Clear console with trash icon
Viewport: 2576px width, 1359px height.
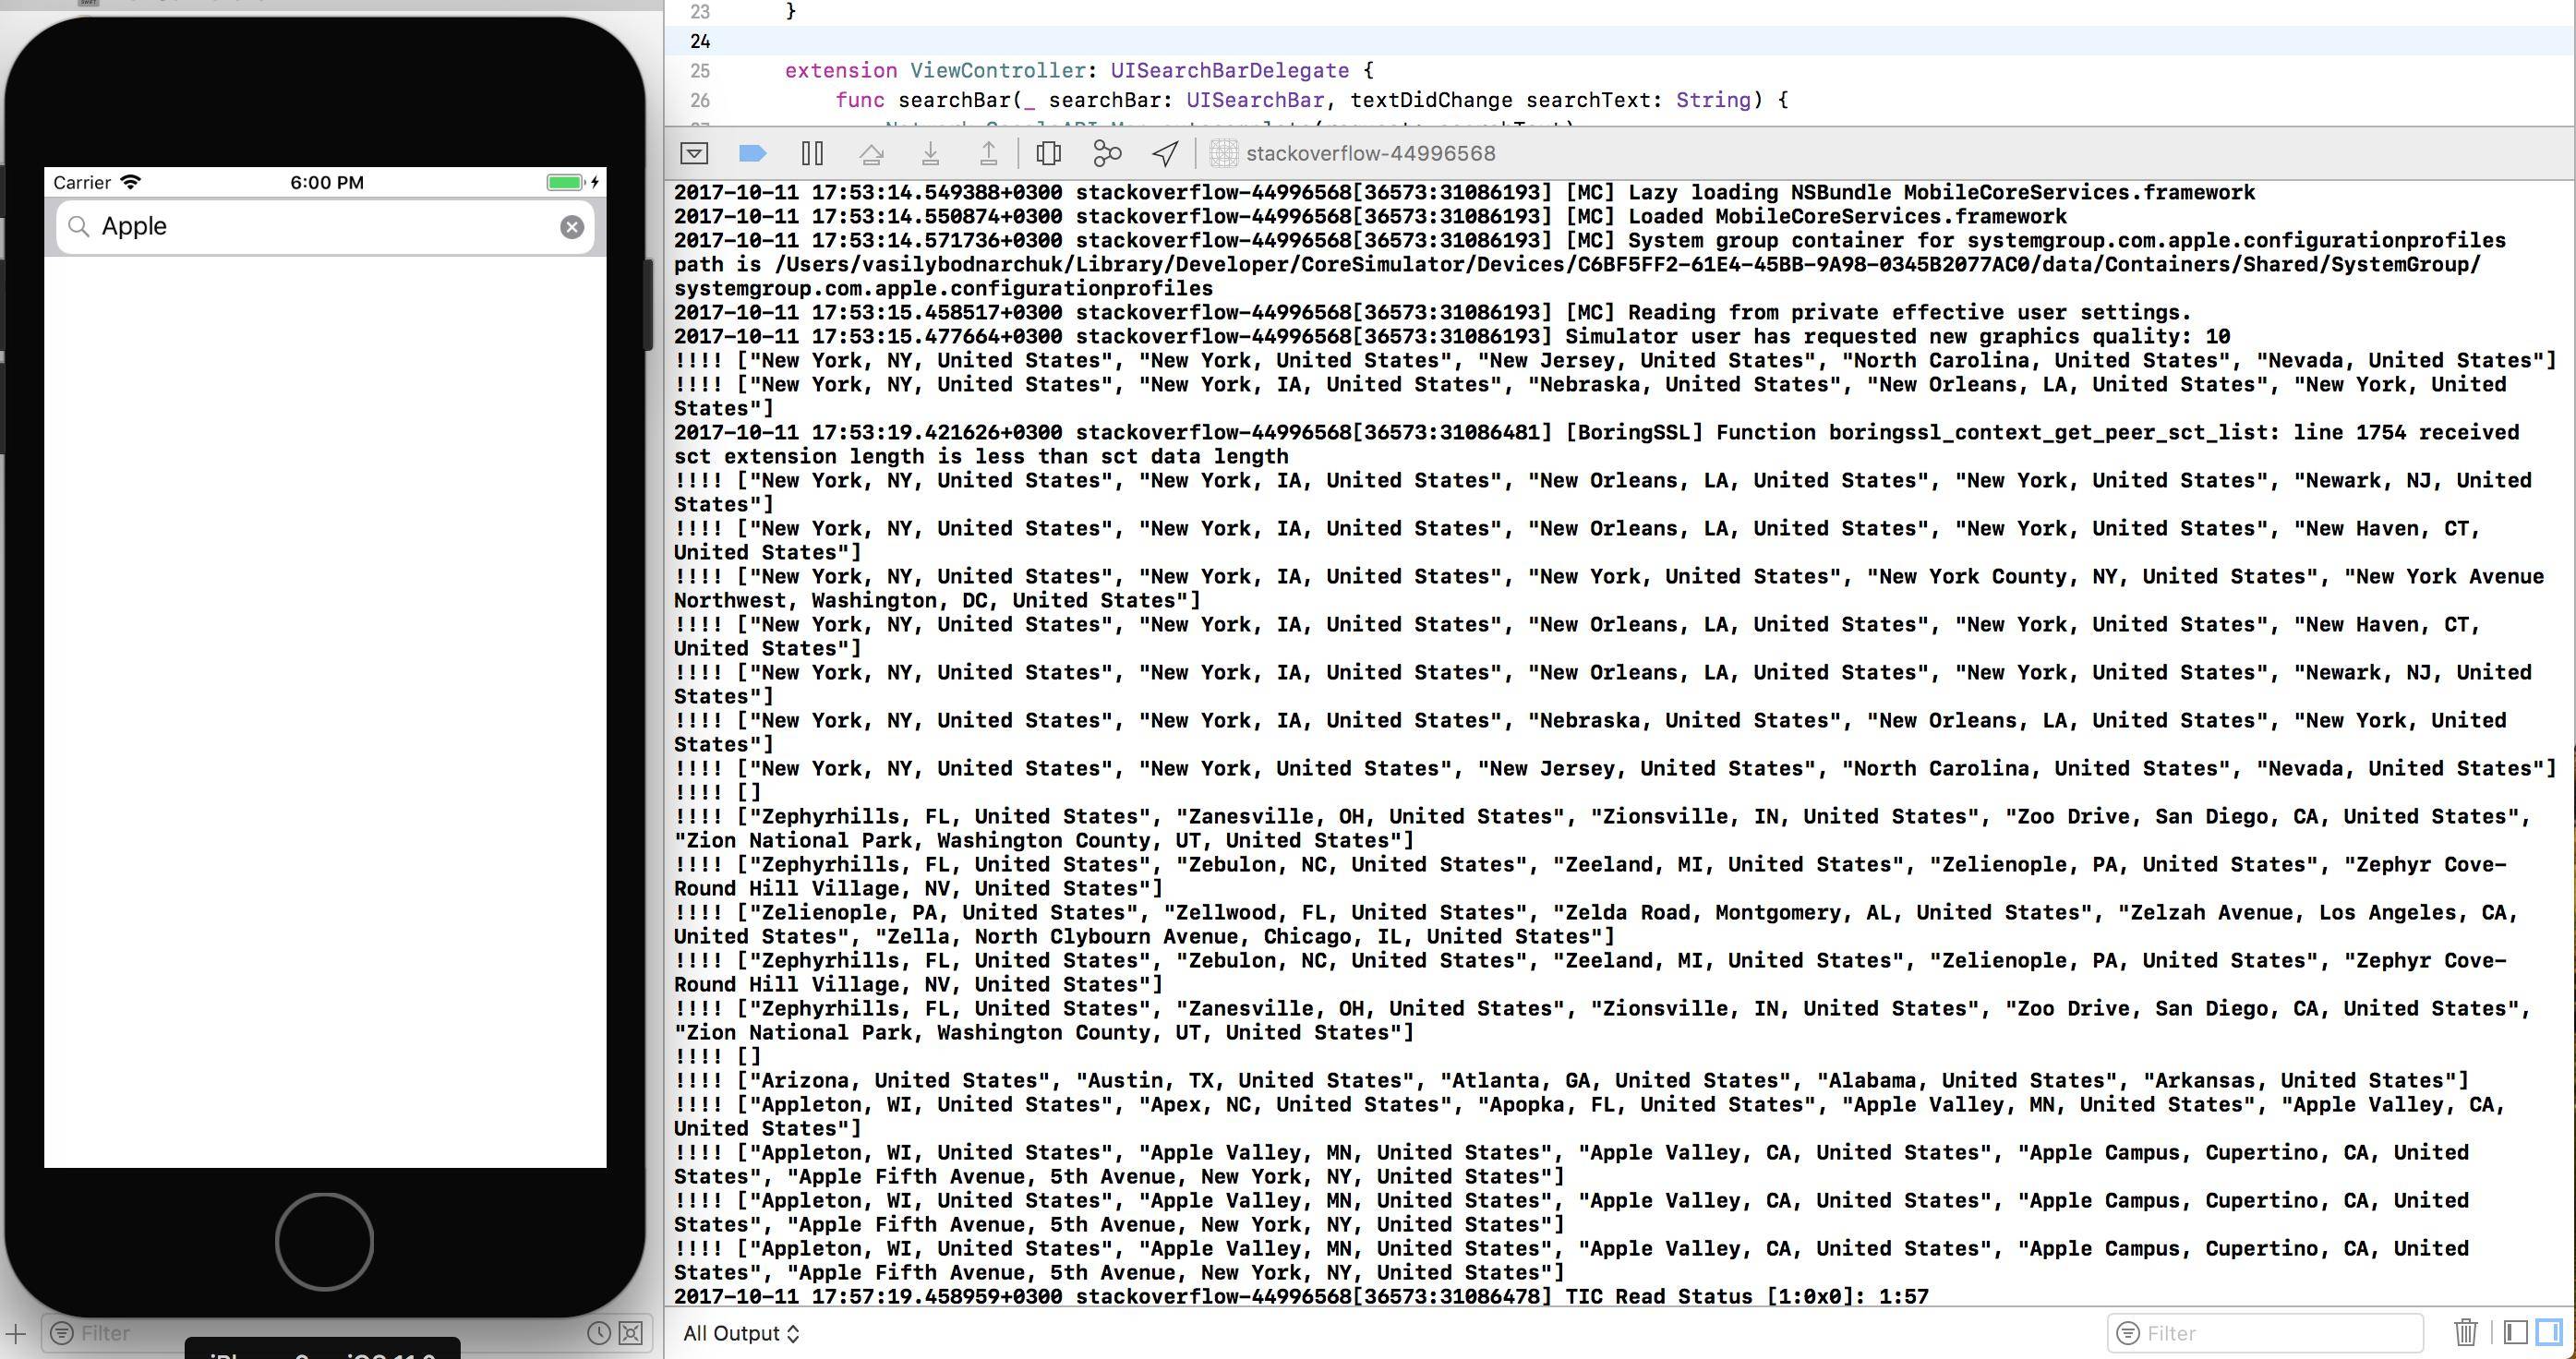pyautogui.click(x=2465, y=1332)
